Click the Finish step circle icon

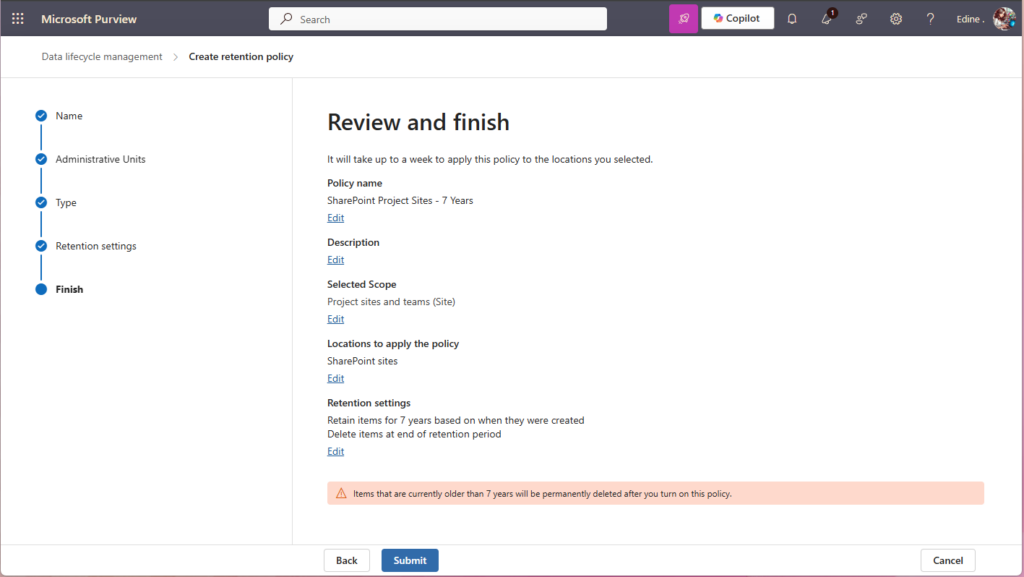(x=41, y=289)
